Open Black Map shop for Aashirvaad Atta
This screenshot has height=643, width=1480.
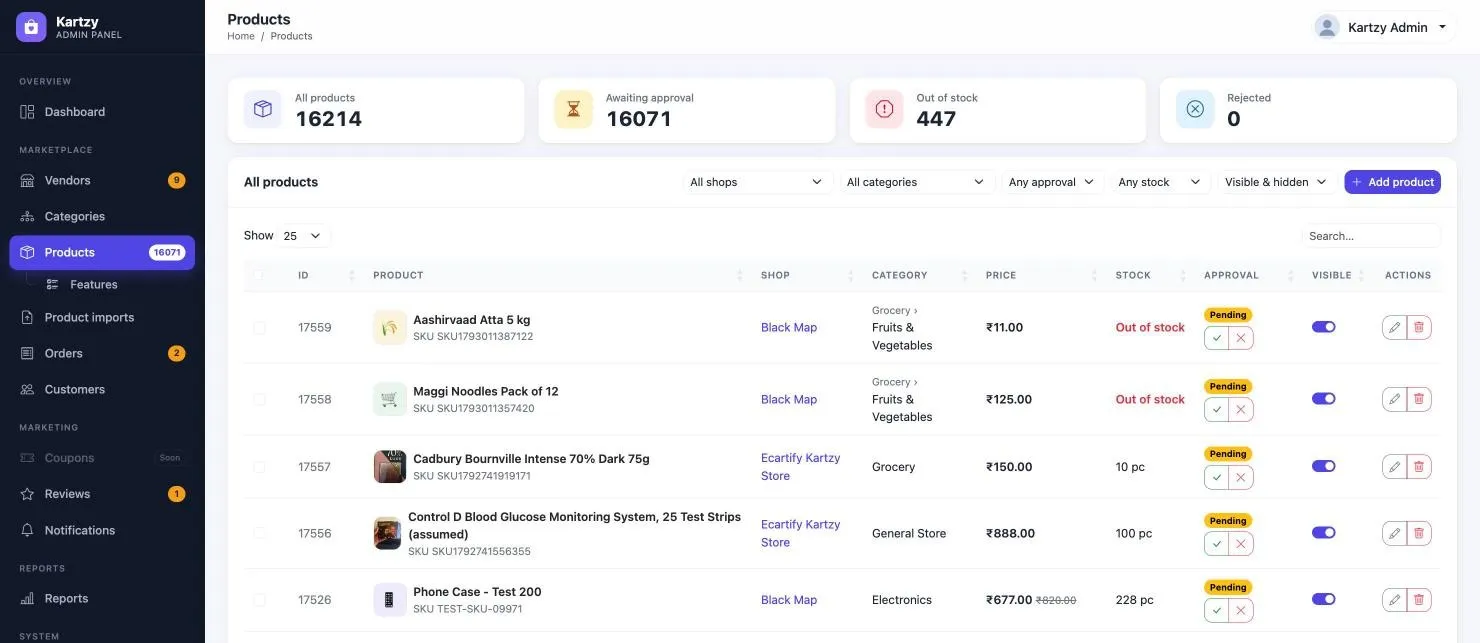pos(789,327)
